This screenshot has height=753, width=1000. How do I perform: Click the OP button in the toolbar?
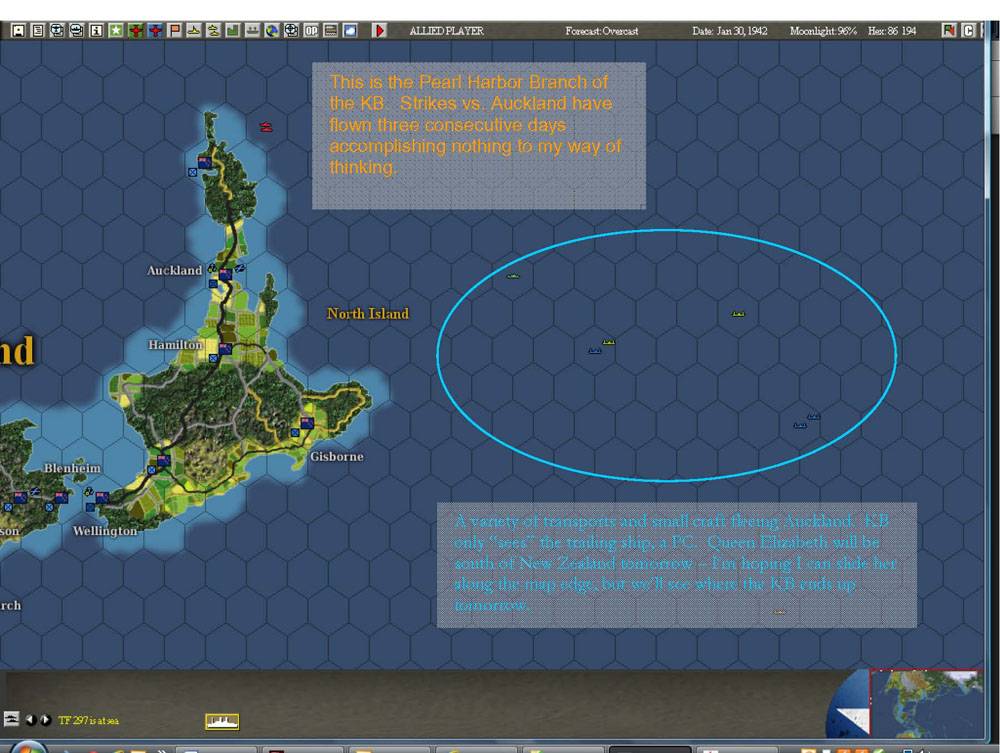tap(311, 31)
